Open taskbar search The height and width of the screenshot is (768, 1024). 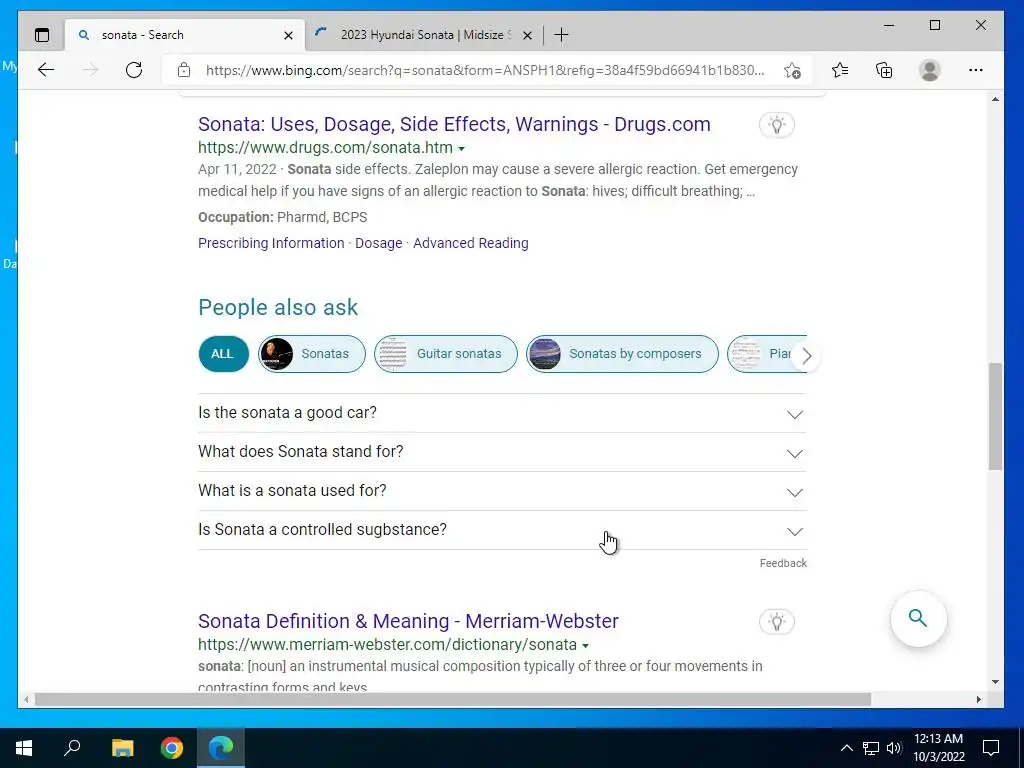72,748
